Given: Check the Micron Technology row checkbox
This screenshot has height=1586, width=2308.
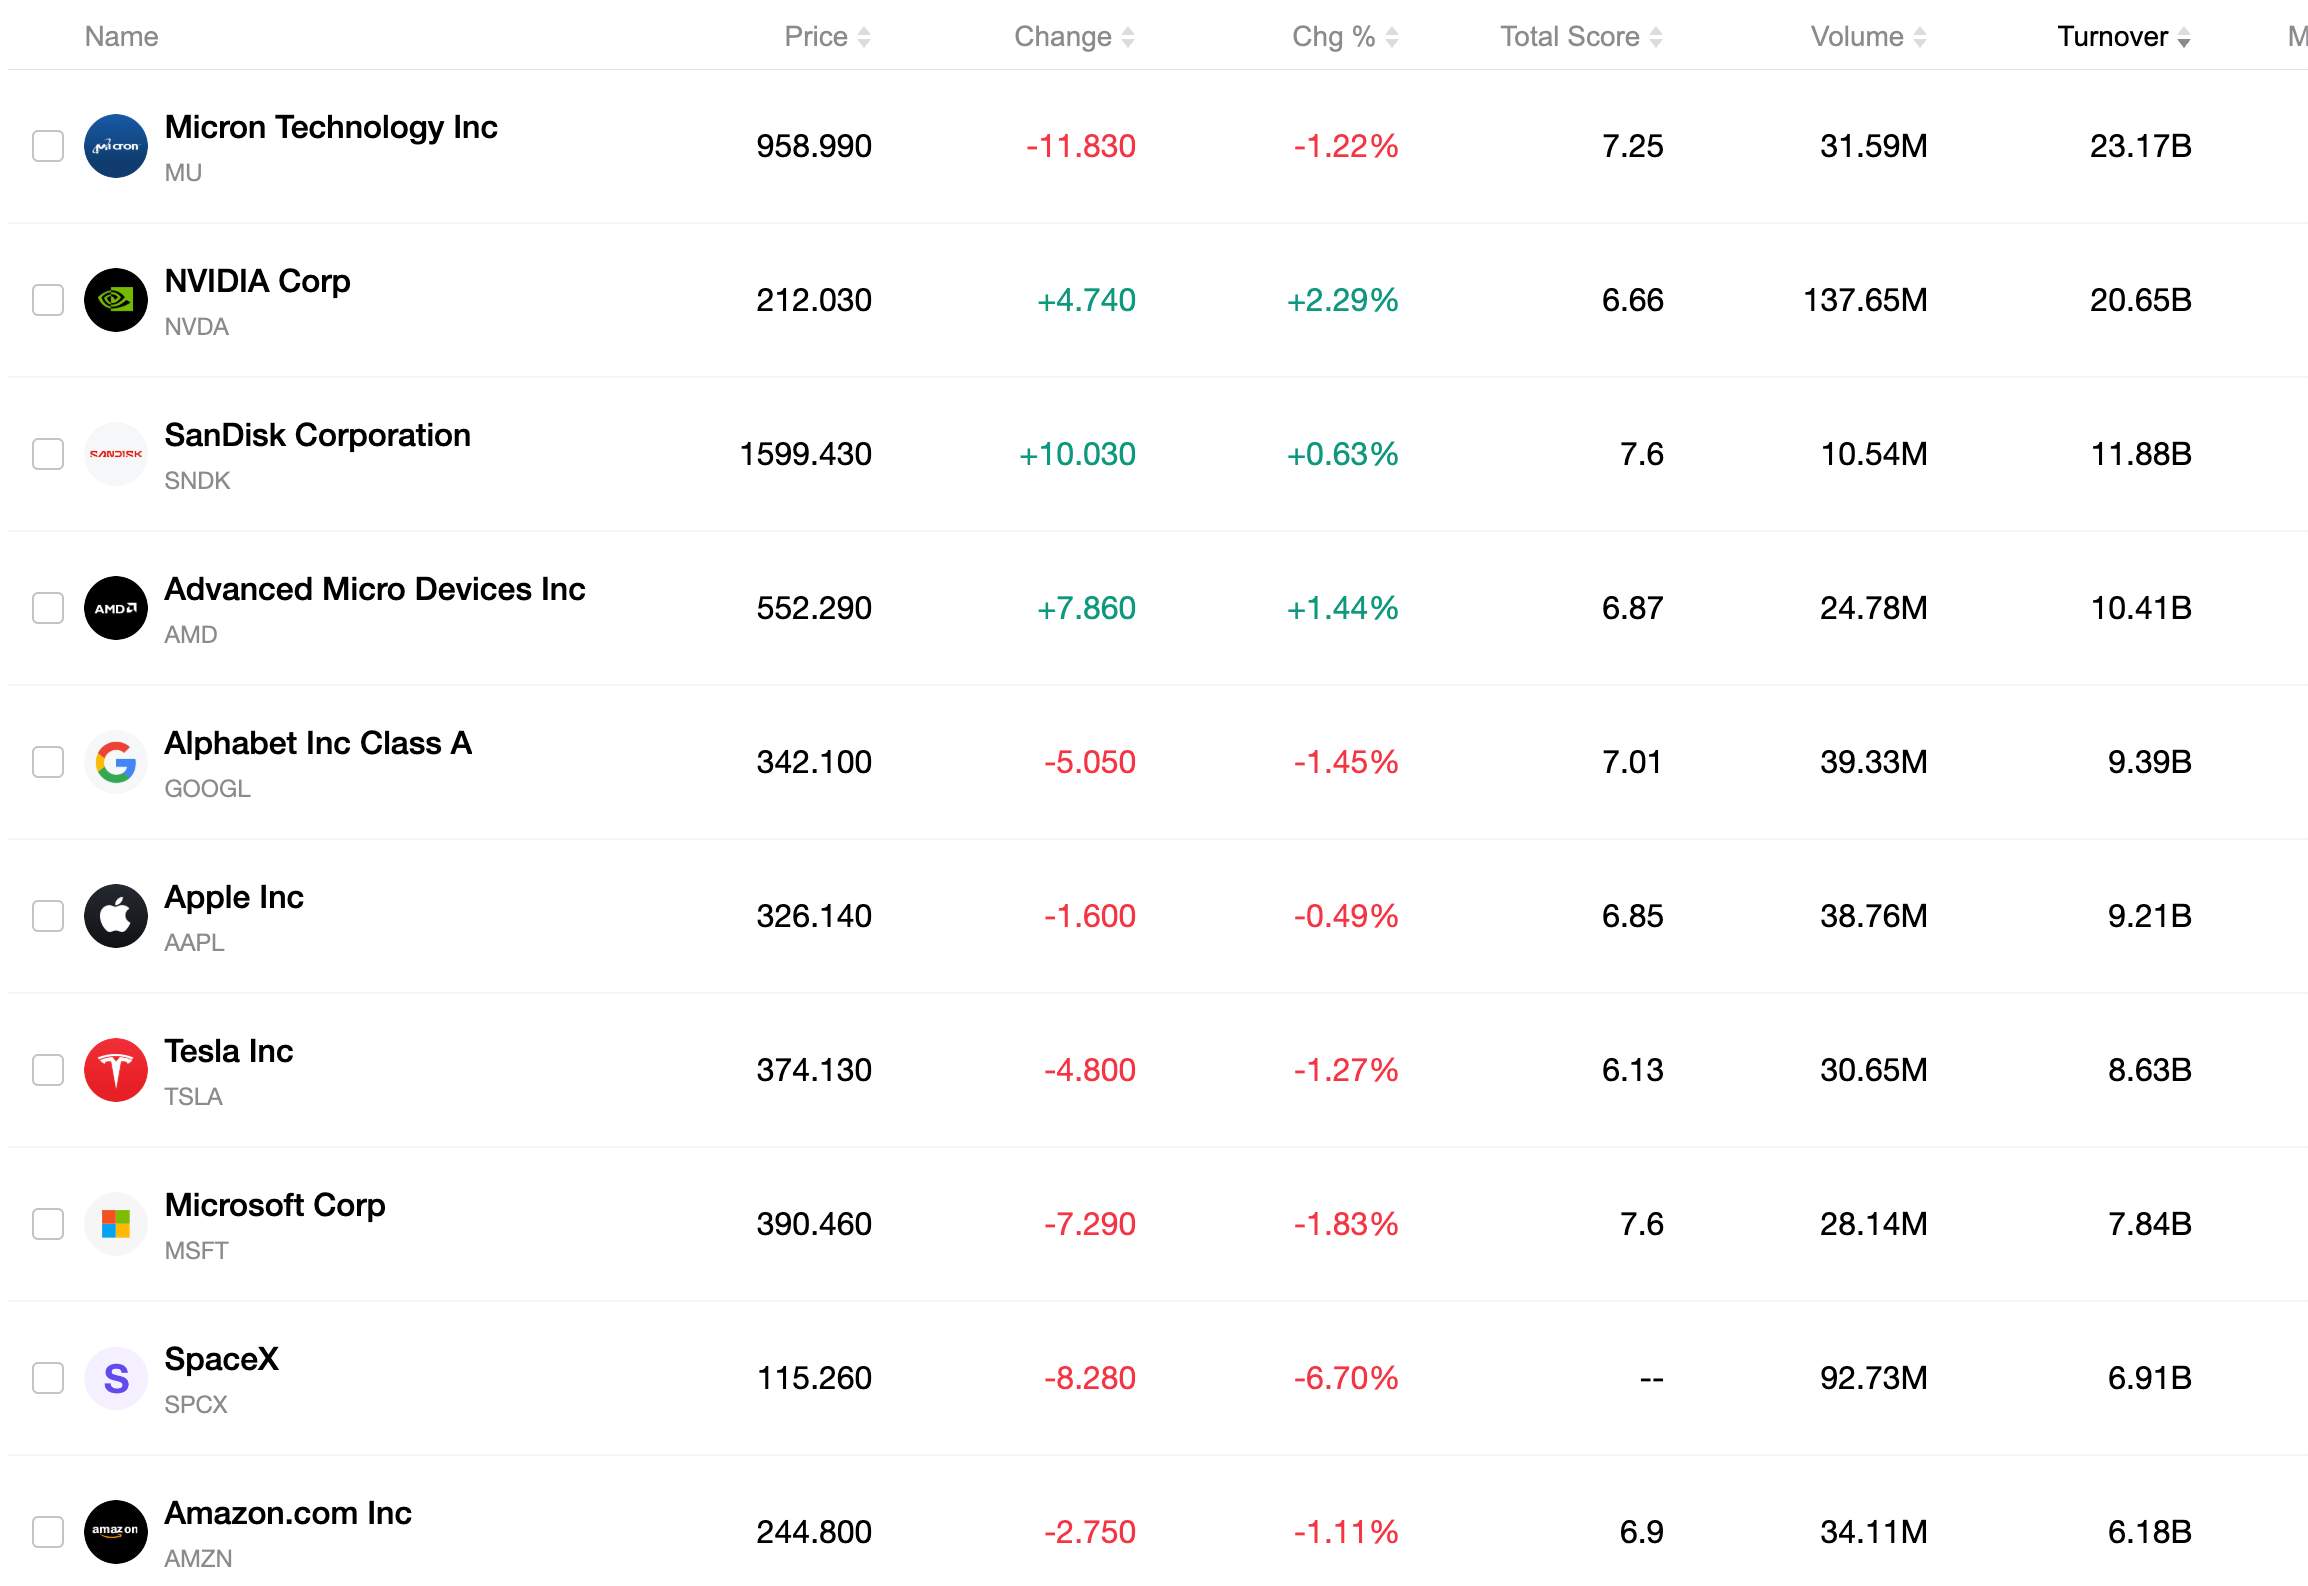Looking at the screenshot, I should 48,146.
